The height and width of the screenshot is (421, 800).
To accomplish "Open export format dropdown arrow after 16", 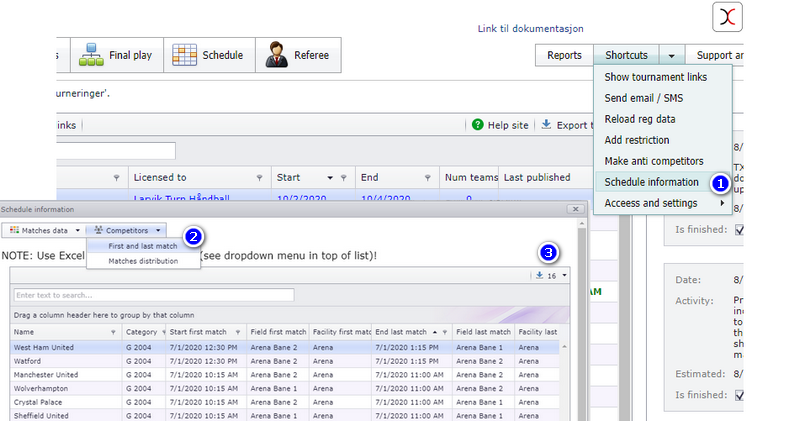I will coord(564,275).
